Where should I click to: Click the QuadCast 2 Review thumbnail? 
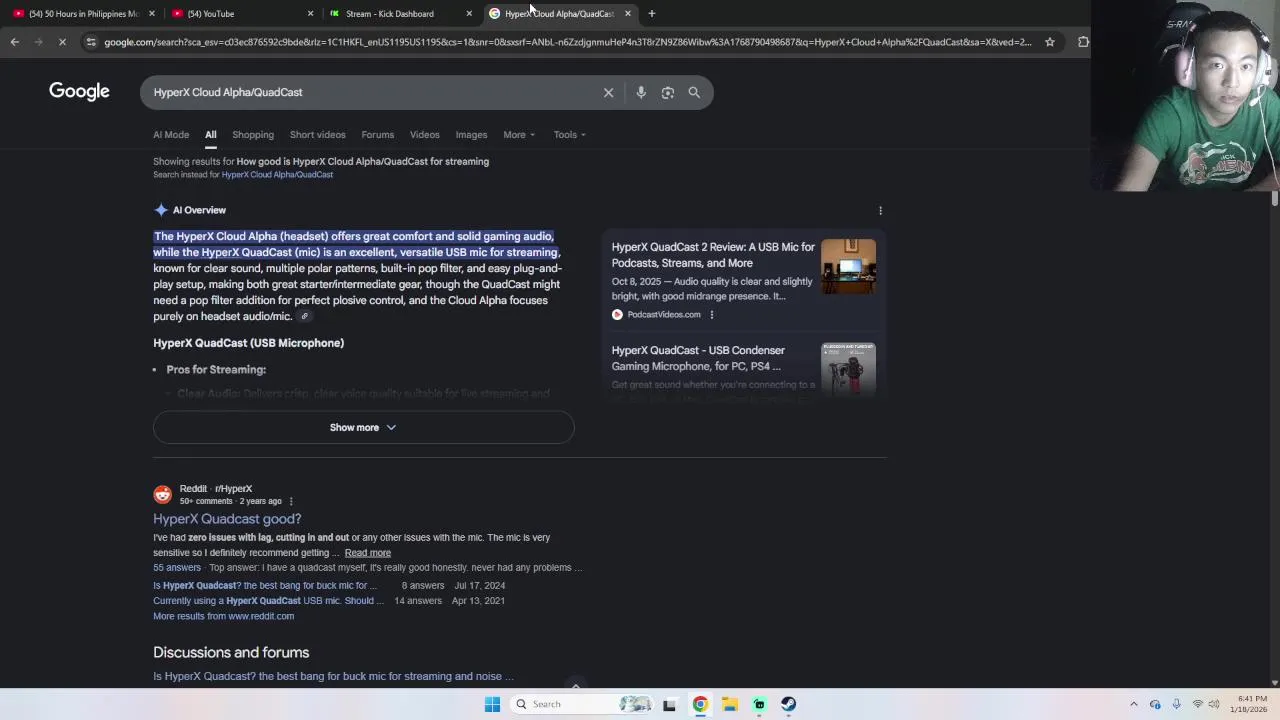[848, 266]
